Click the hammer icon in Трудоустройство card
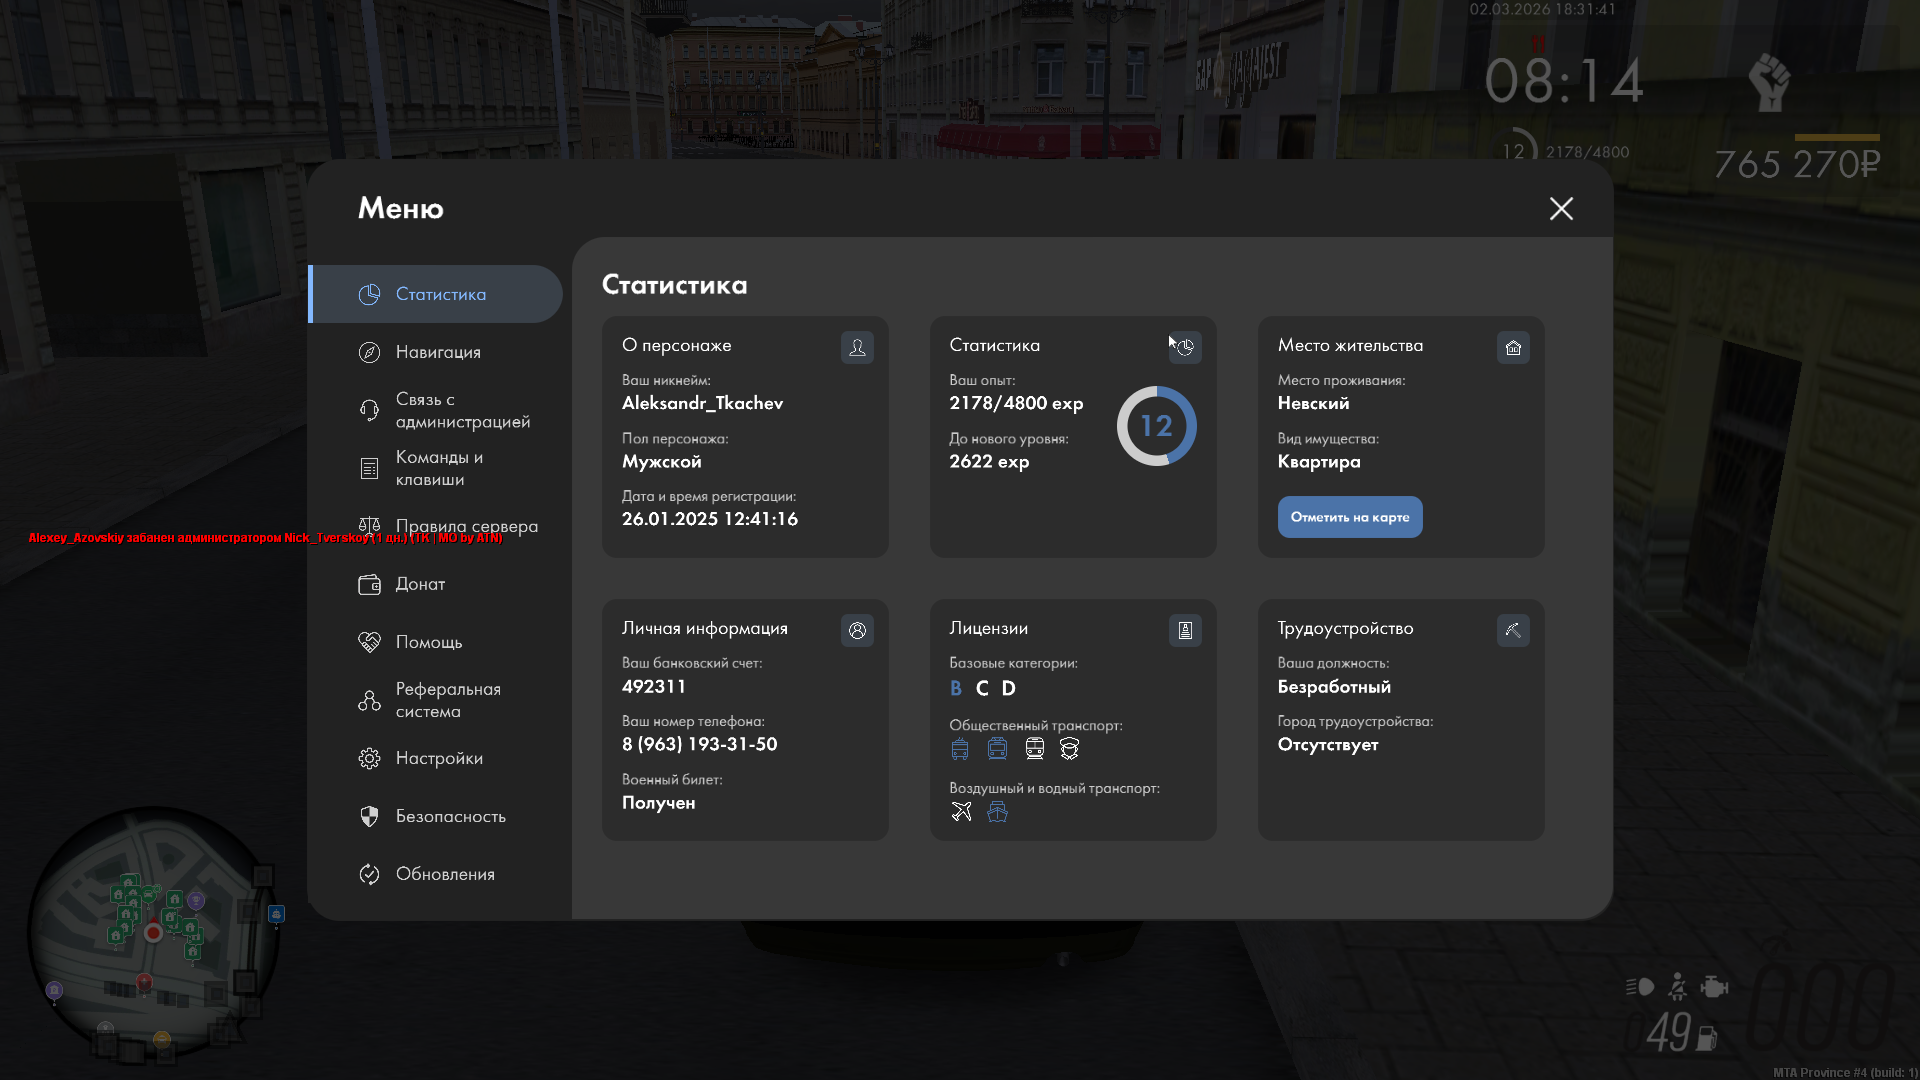 (x=1513, y=630)
